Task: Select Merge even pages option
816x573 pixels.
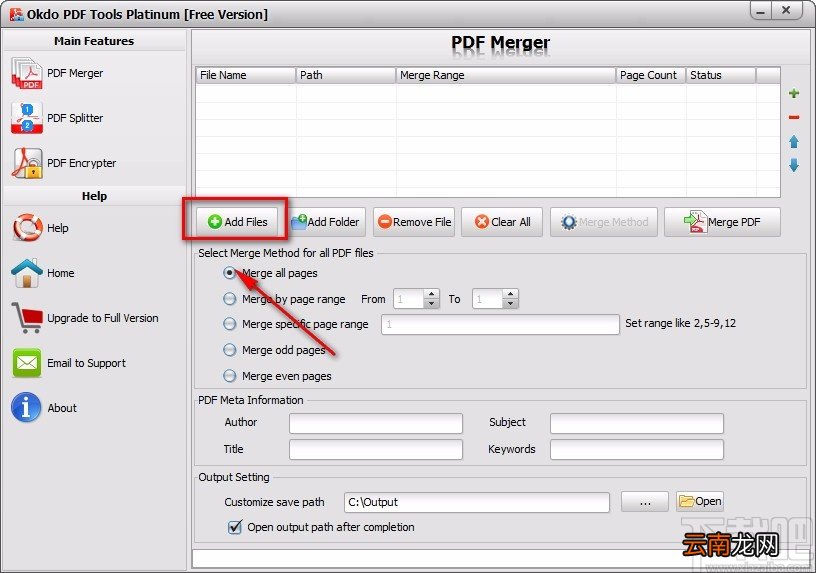Action: tap(230, 376)
